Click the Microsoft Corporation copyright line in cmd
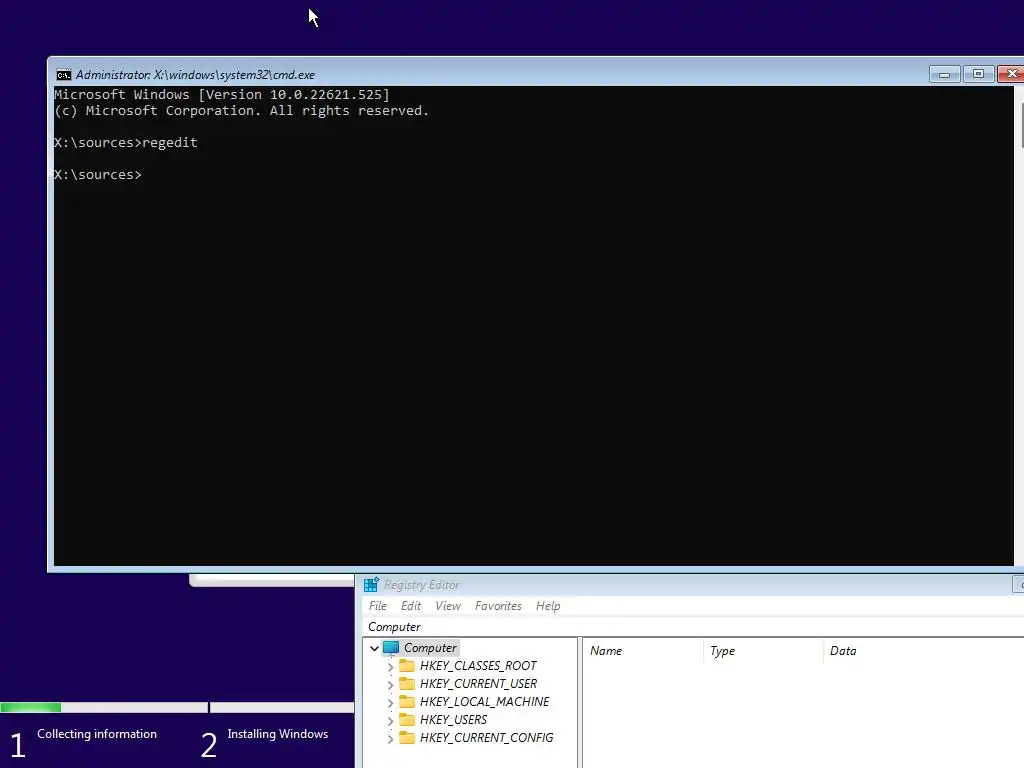 [242, 110]
